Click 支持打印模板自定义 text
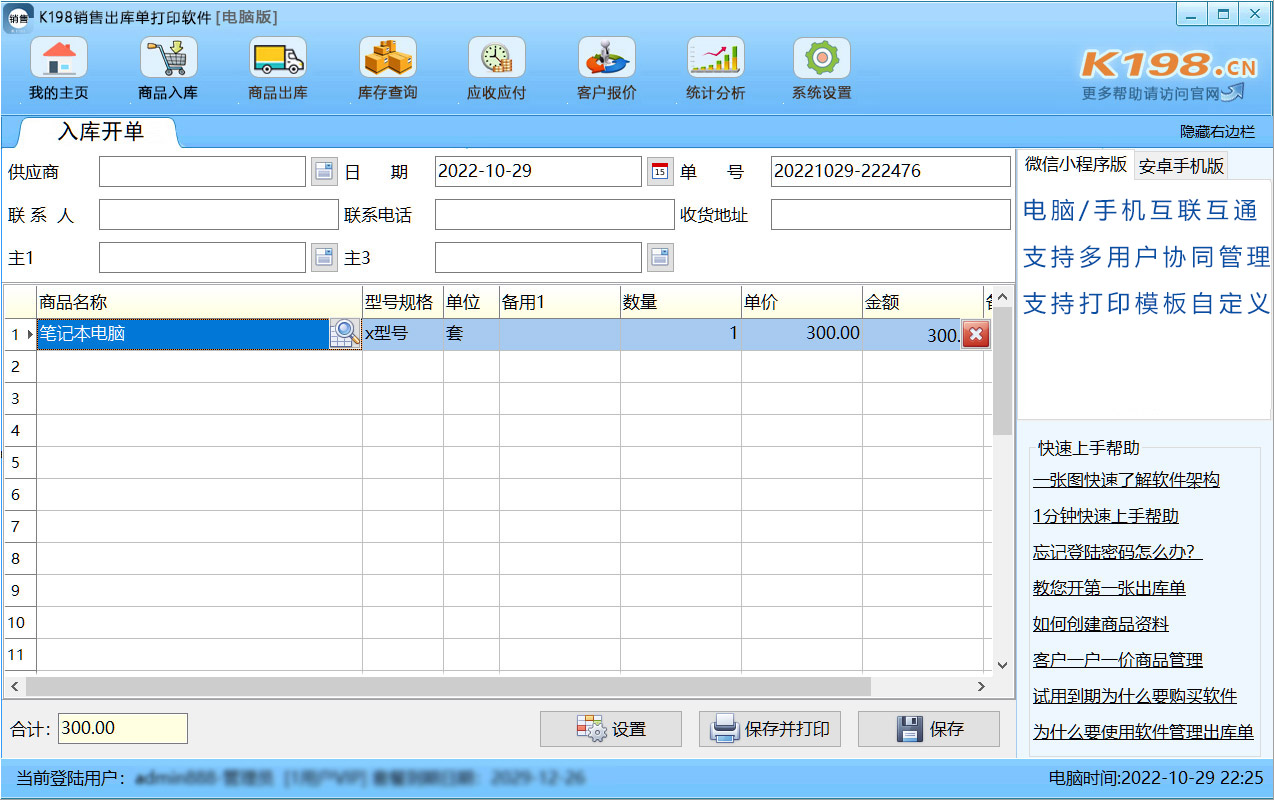 [1146, 303]
